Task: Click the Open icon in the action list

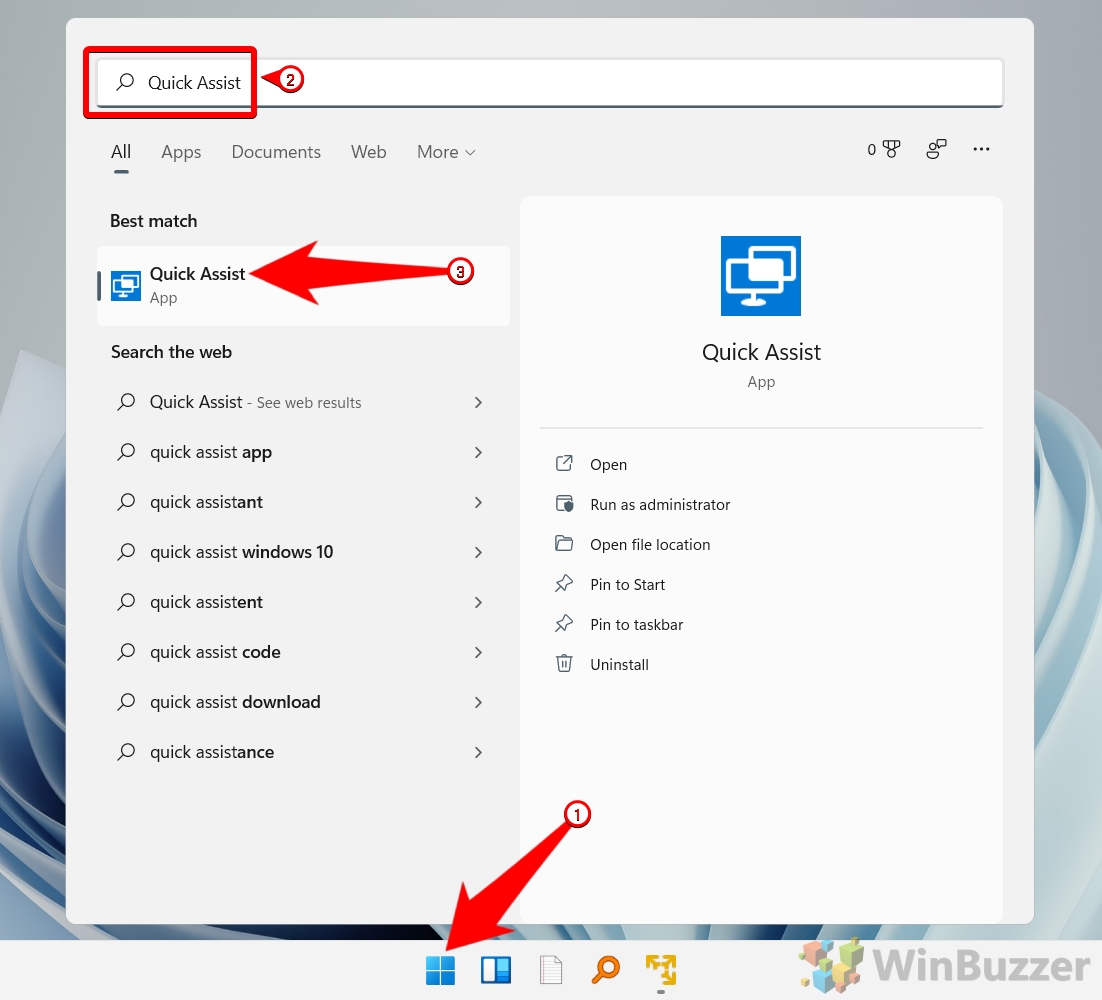Action: point(564,463)
